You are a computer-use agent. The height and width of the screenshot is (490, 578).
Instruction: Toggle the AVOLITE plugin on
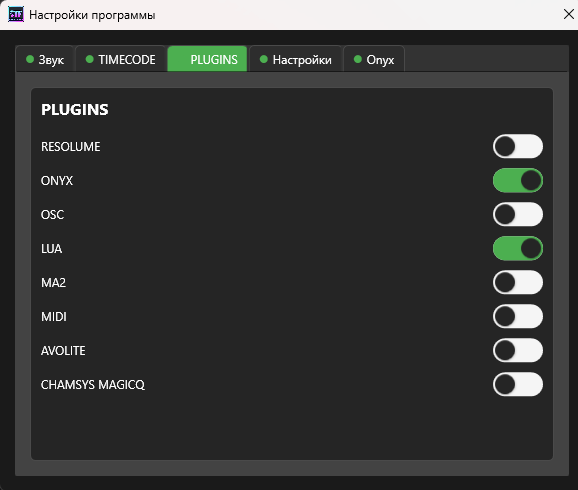(x=518, y=350)
